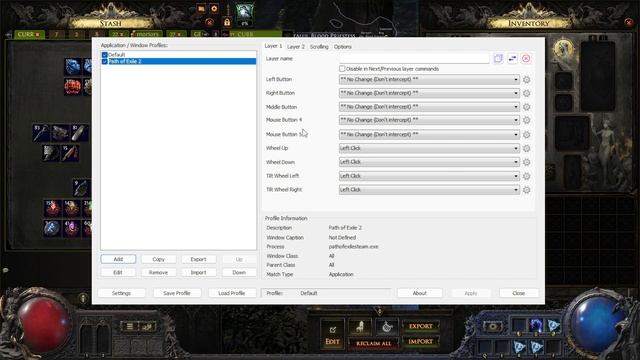Switch to the Options tab

click(342, 47)
